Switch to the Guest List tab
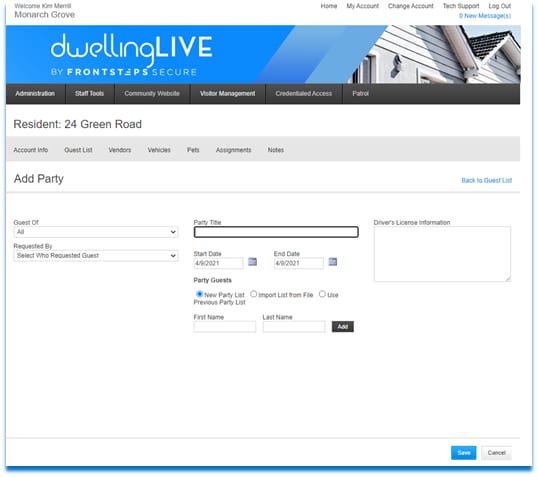The width and height of the screenshot is (538, 477). coord(78,150)
